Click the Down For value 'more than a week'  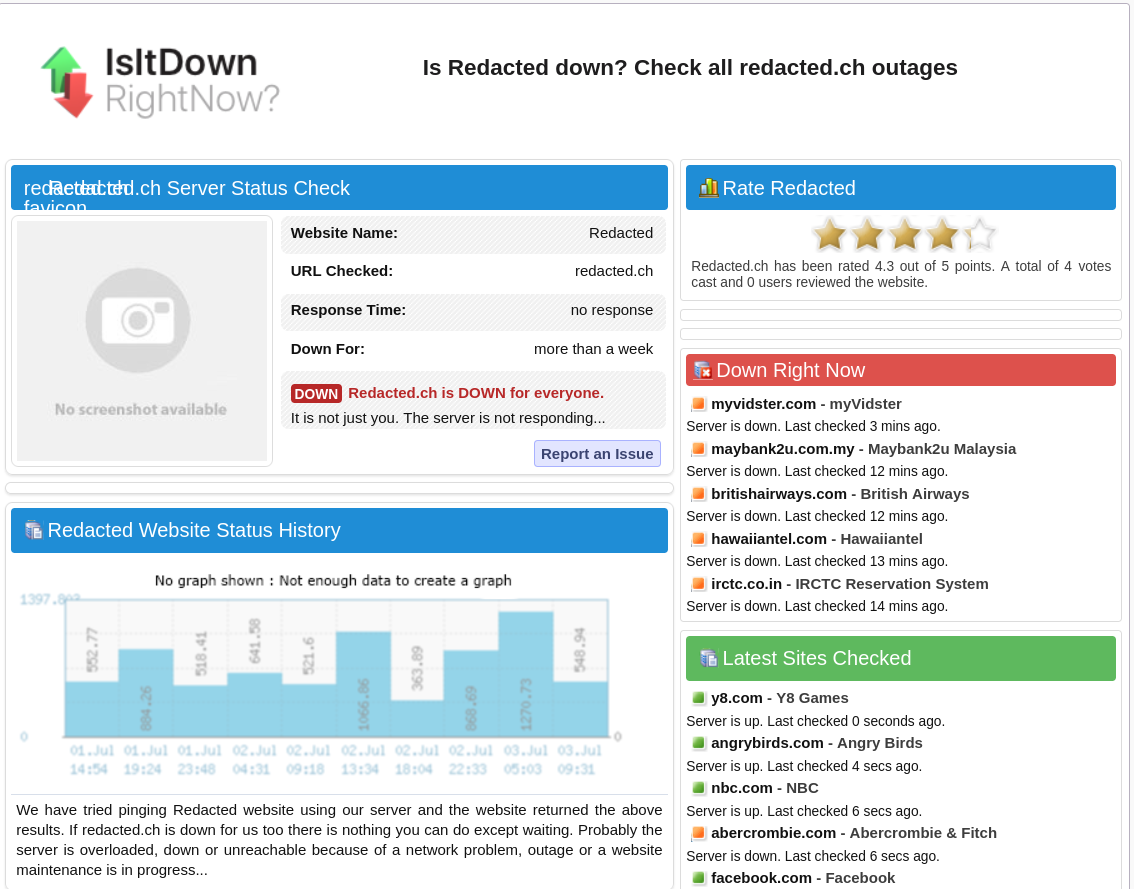(x=593, y=349)
